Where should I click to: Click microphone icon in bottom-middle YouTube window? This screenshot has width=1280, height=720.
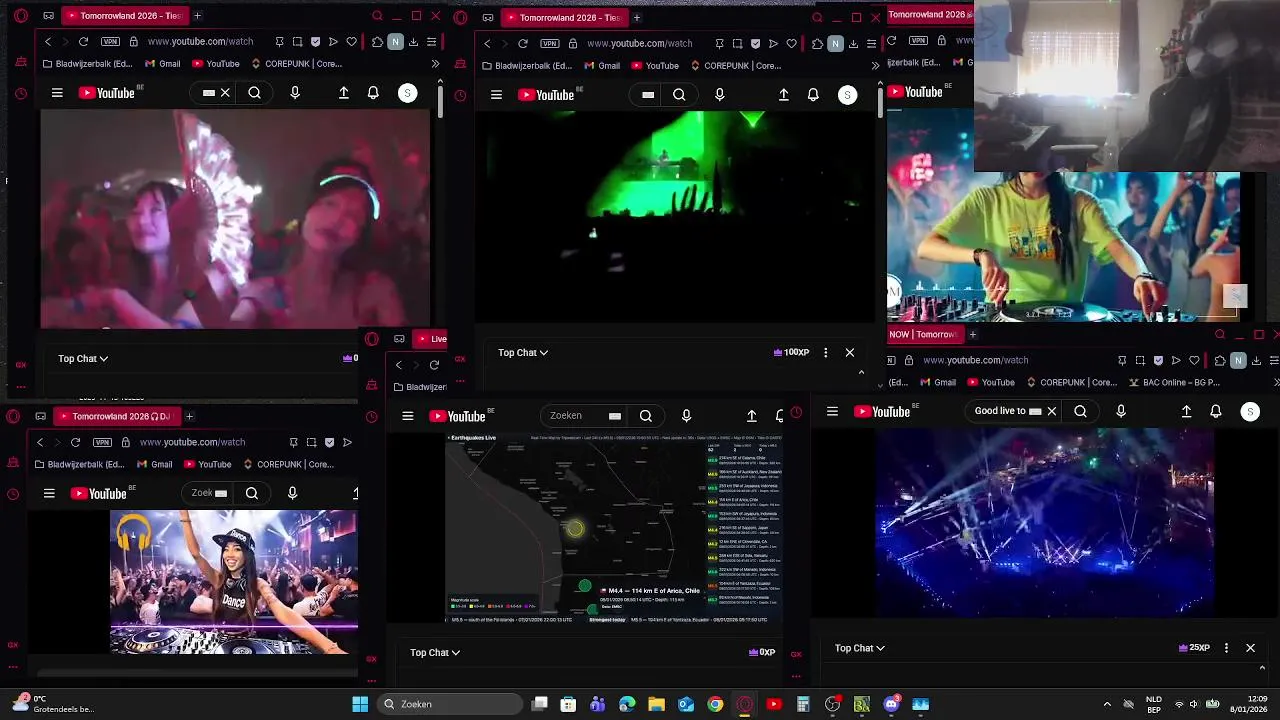[x=686, y=416]
